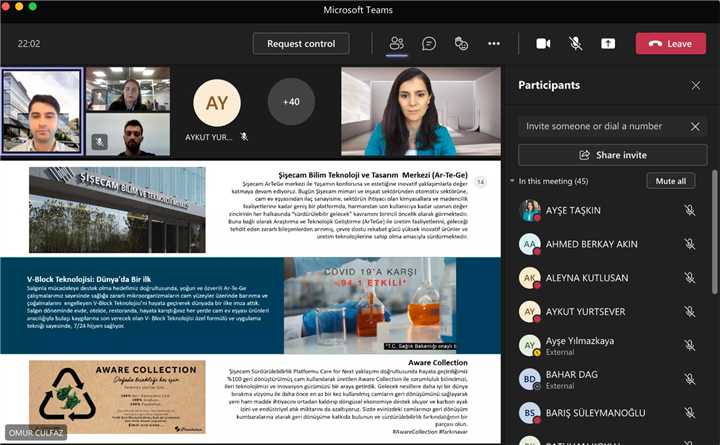Click slide number 14 badge
The image size is (720, 445).
point(480,182)
